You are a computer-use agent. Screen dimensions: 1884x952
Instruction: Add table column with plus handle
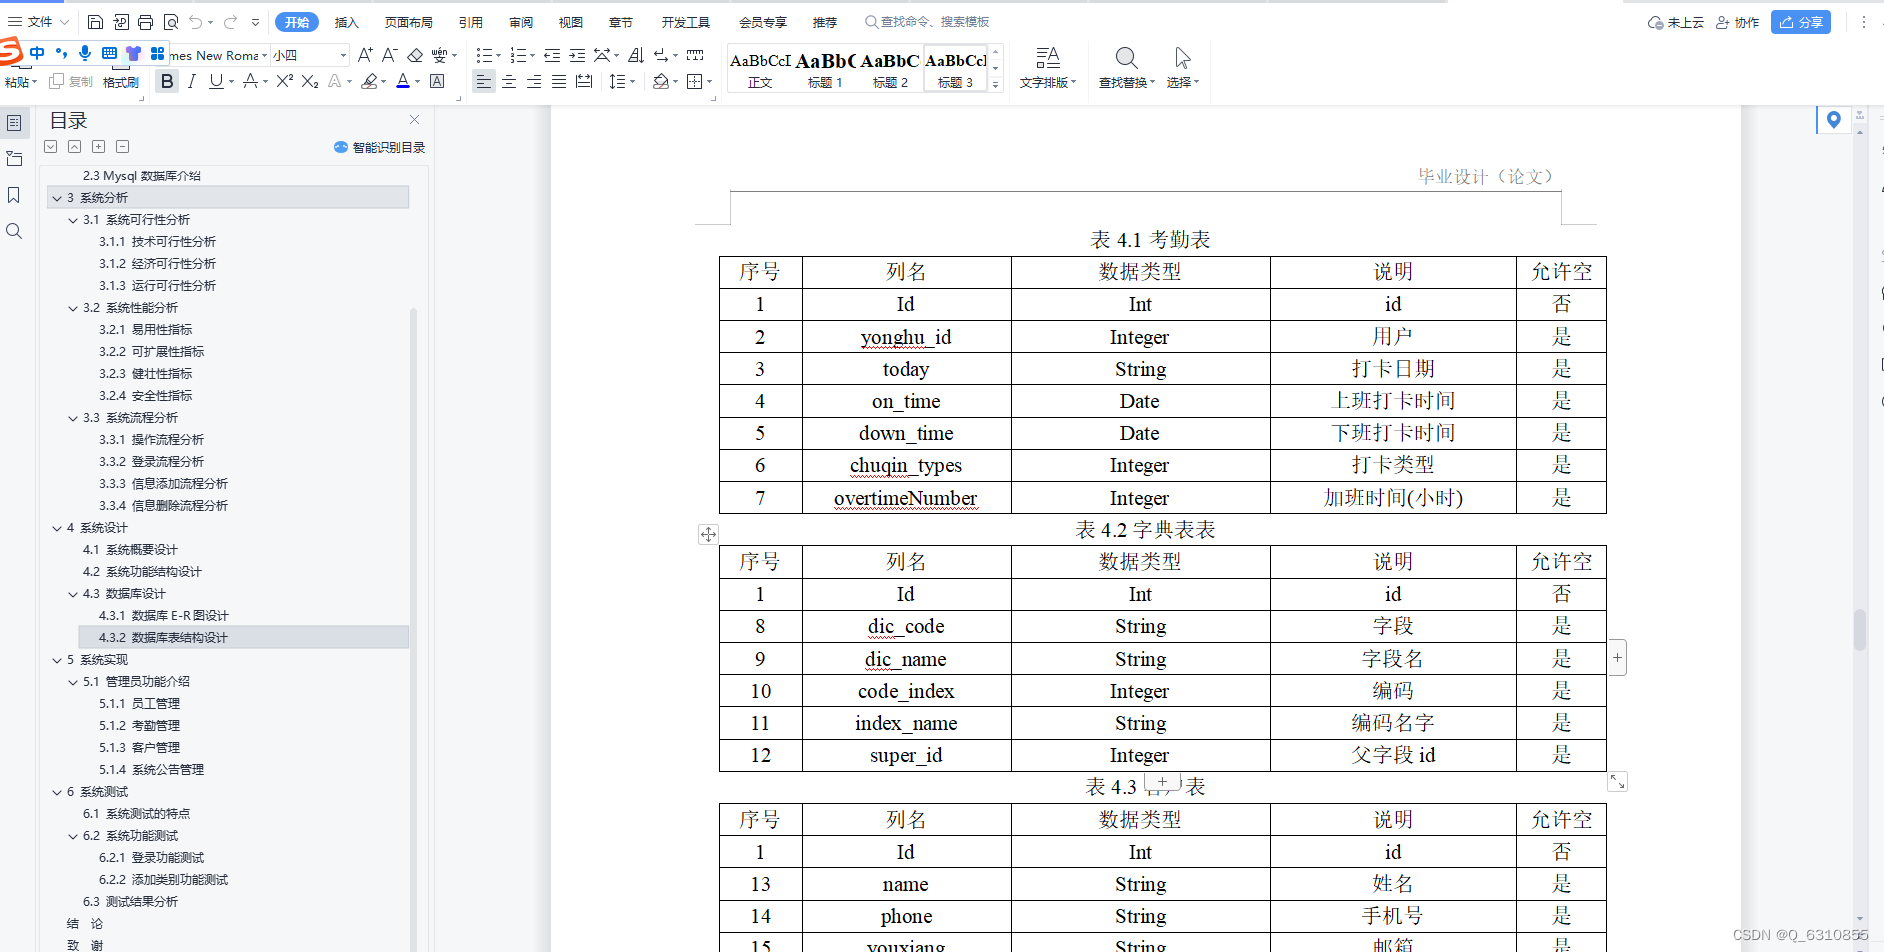coord(1617,658)
